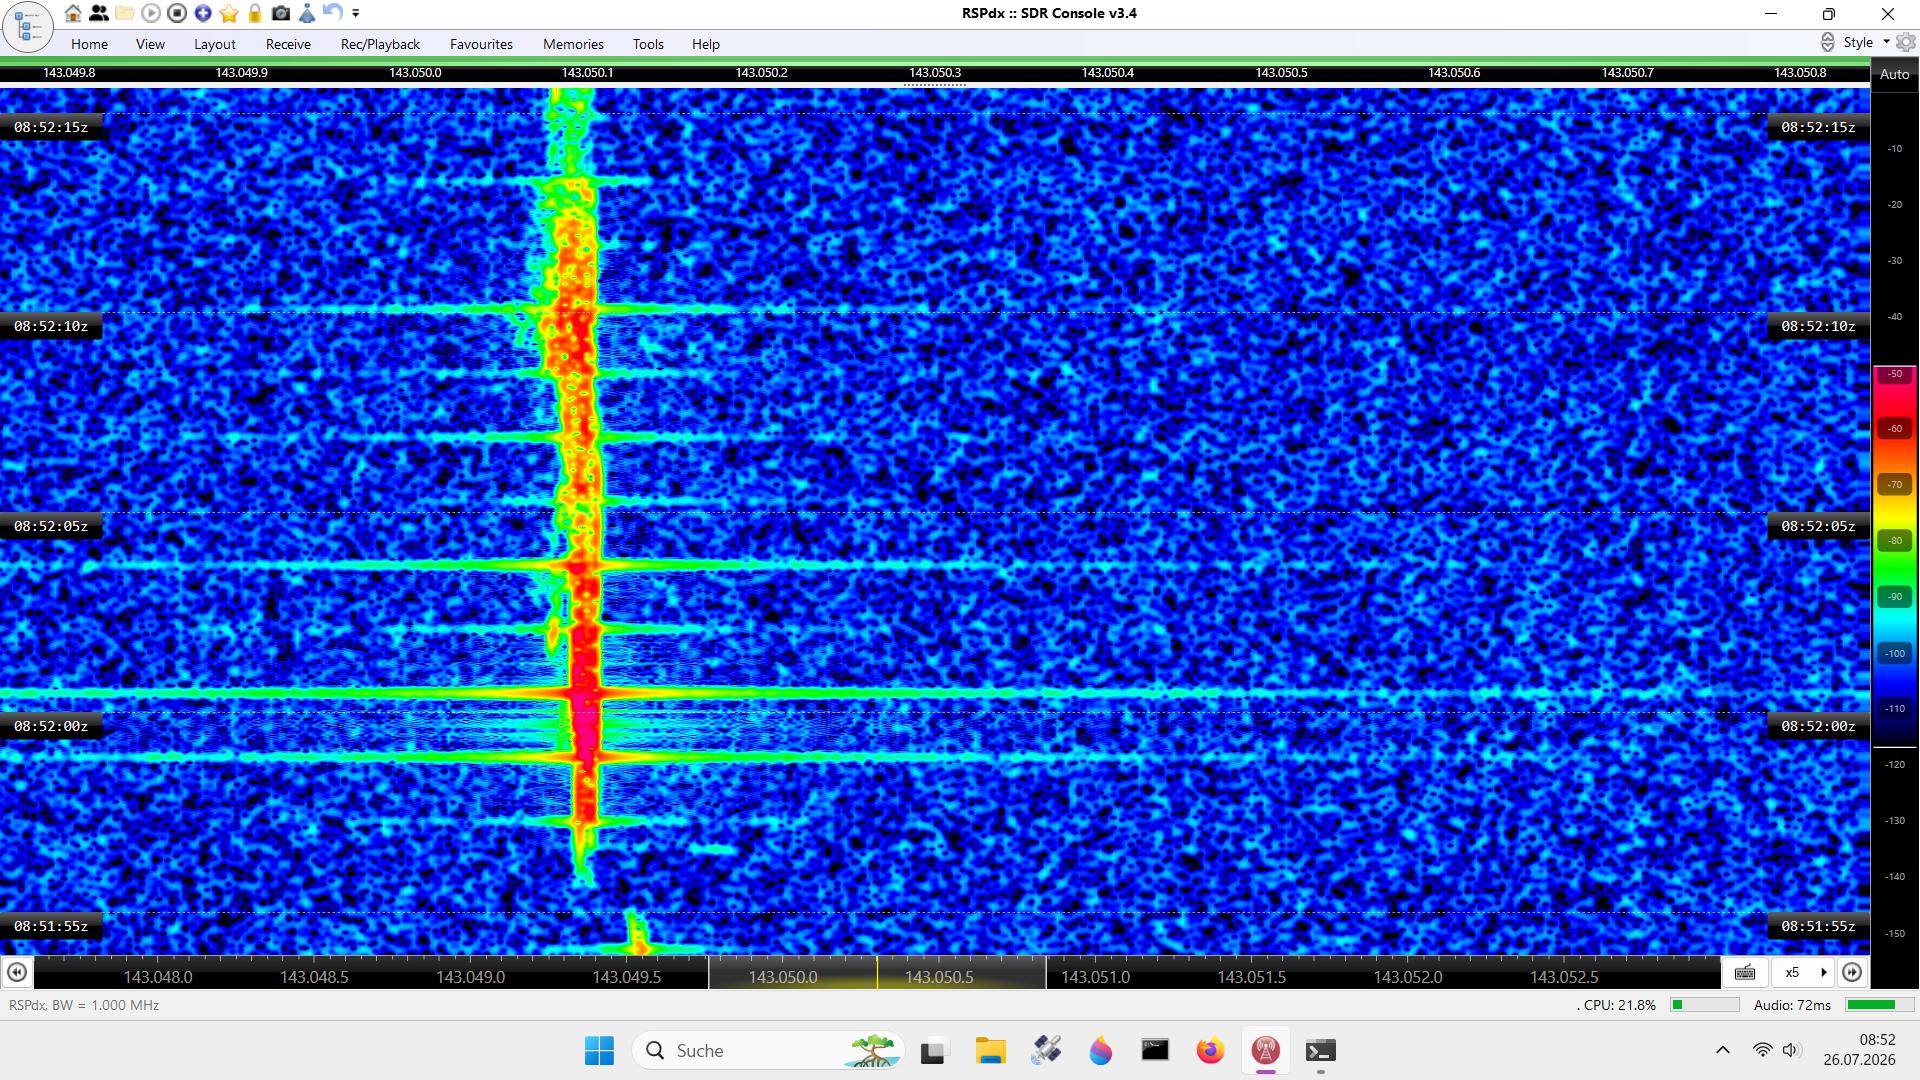1920x1080 pixels.
Task: Show hidden system tray icons
Action: pos(1723,1050)
